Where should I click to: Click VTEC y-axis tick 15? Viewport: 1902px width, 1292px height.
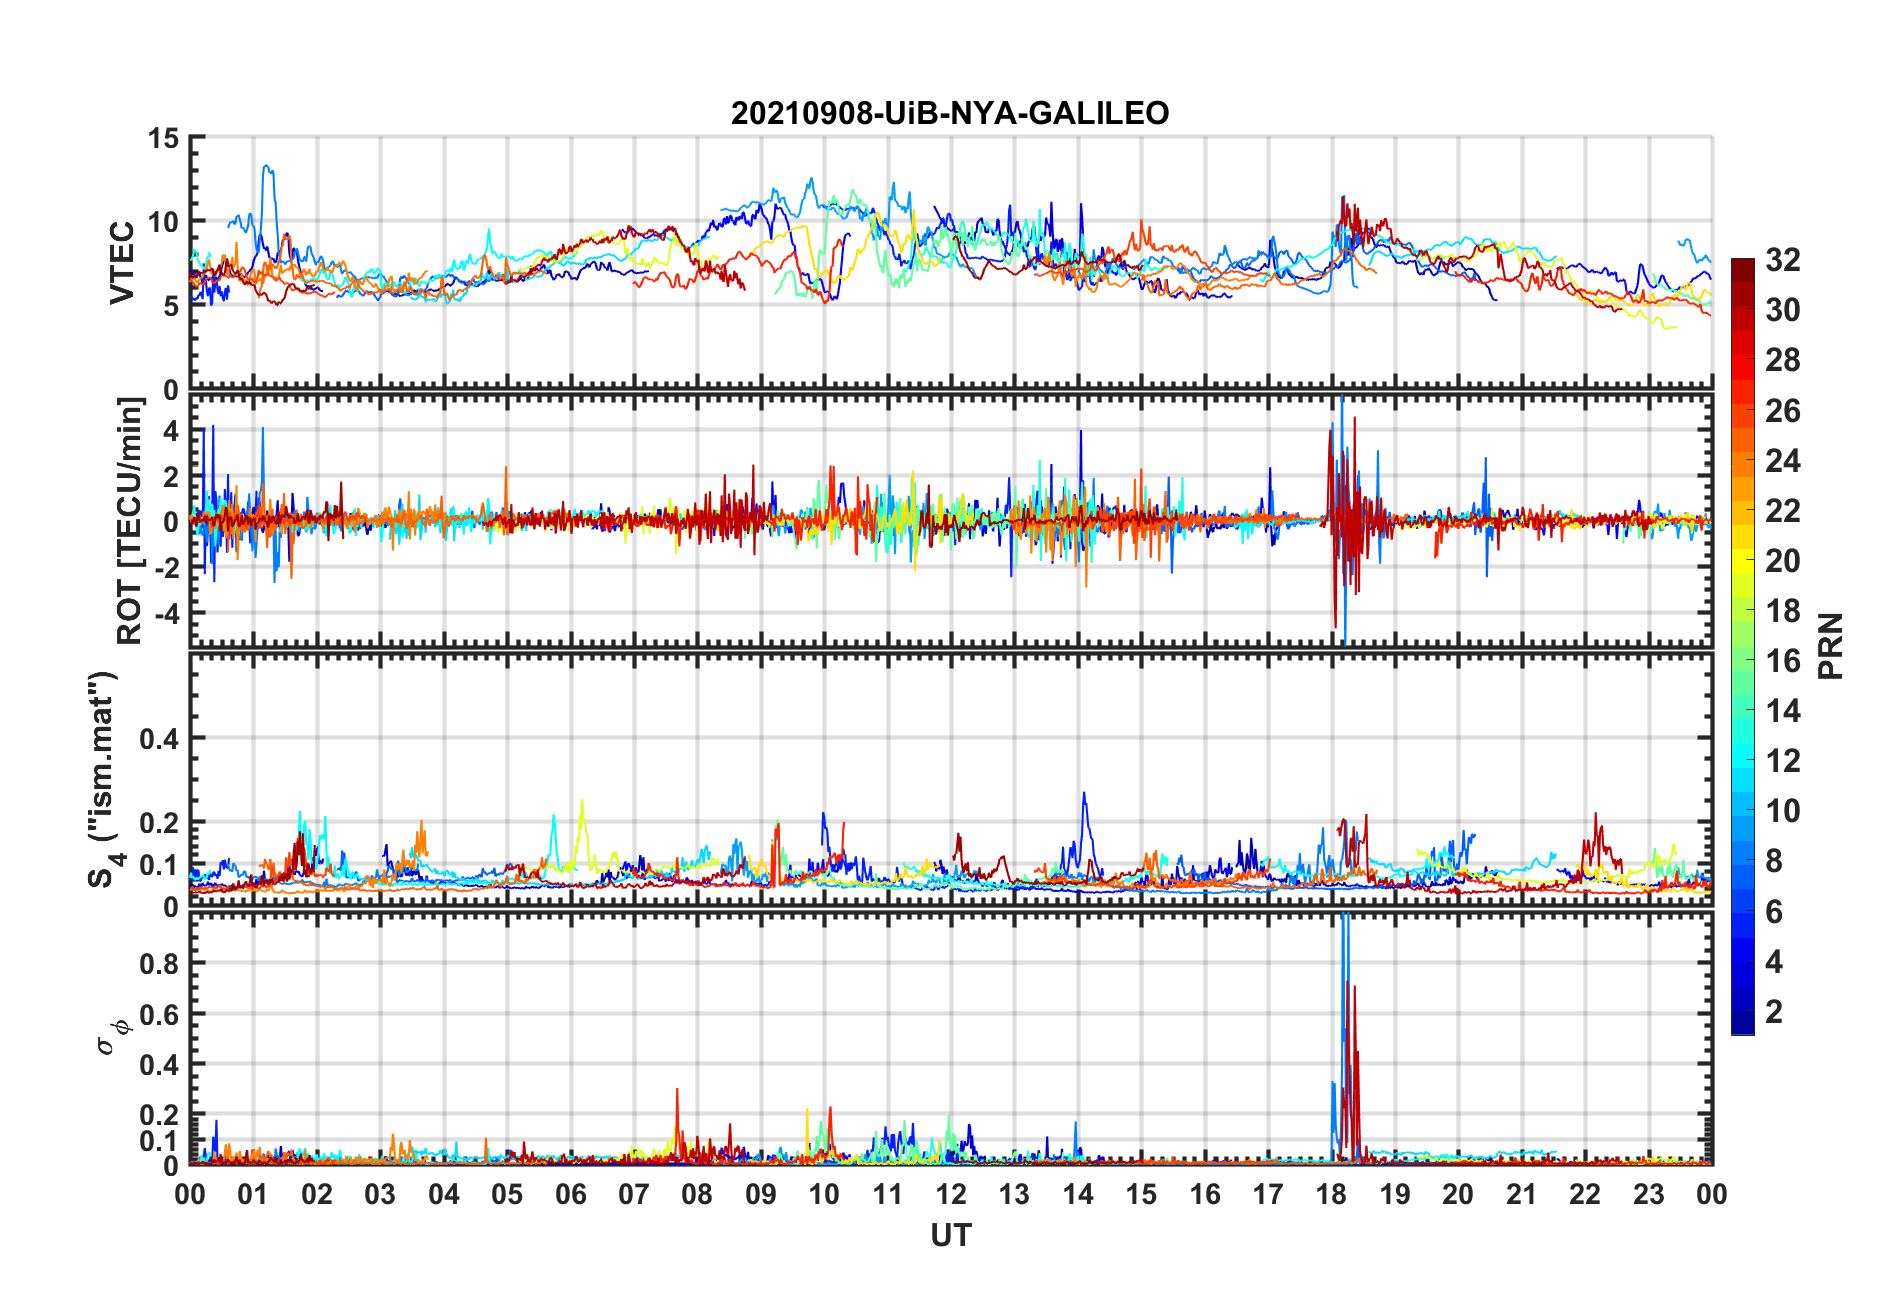[163, 138]
